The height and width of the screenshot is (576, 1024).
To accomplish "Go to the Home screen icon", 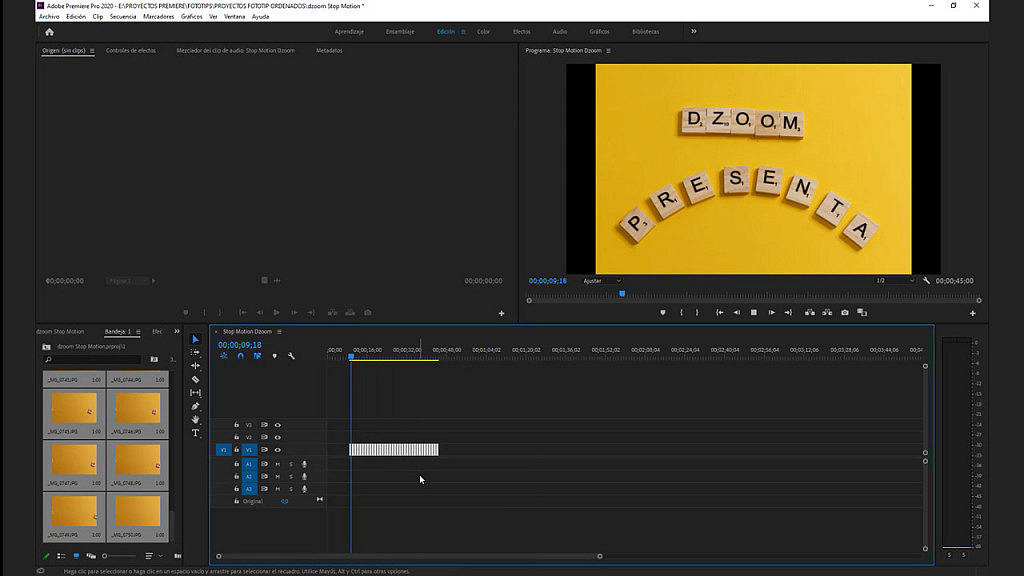I will [x=49, y=32].
